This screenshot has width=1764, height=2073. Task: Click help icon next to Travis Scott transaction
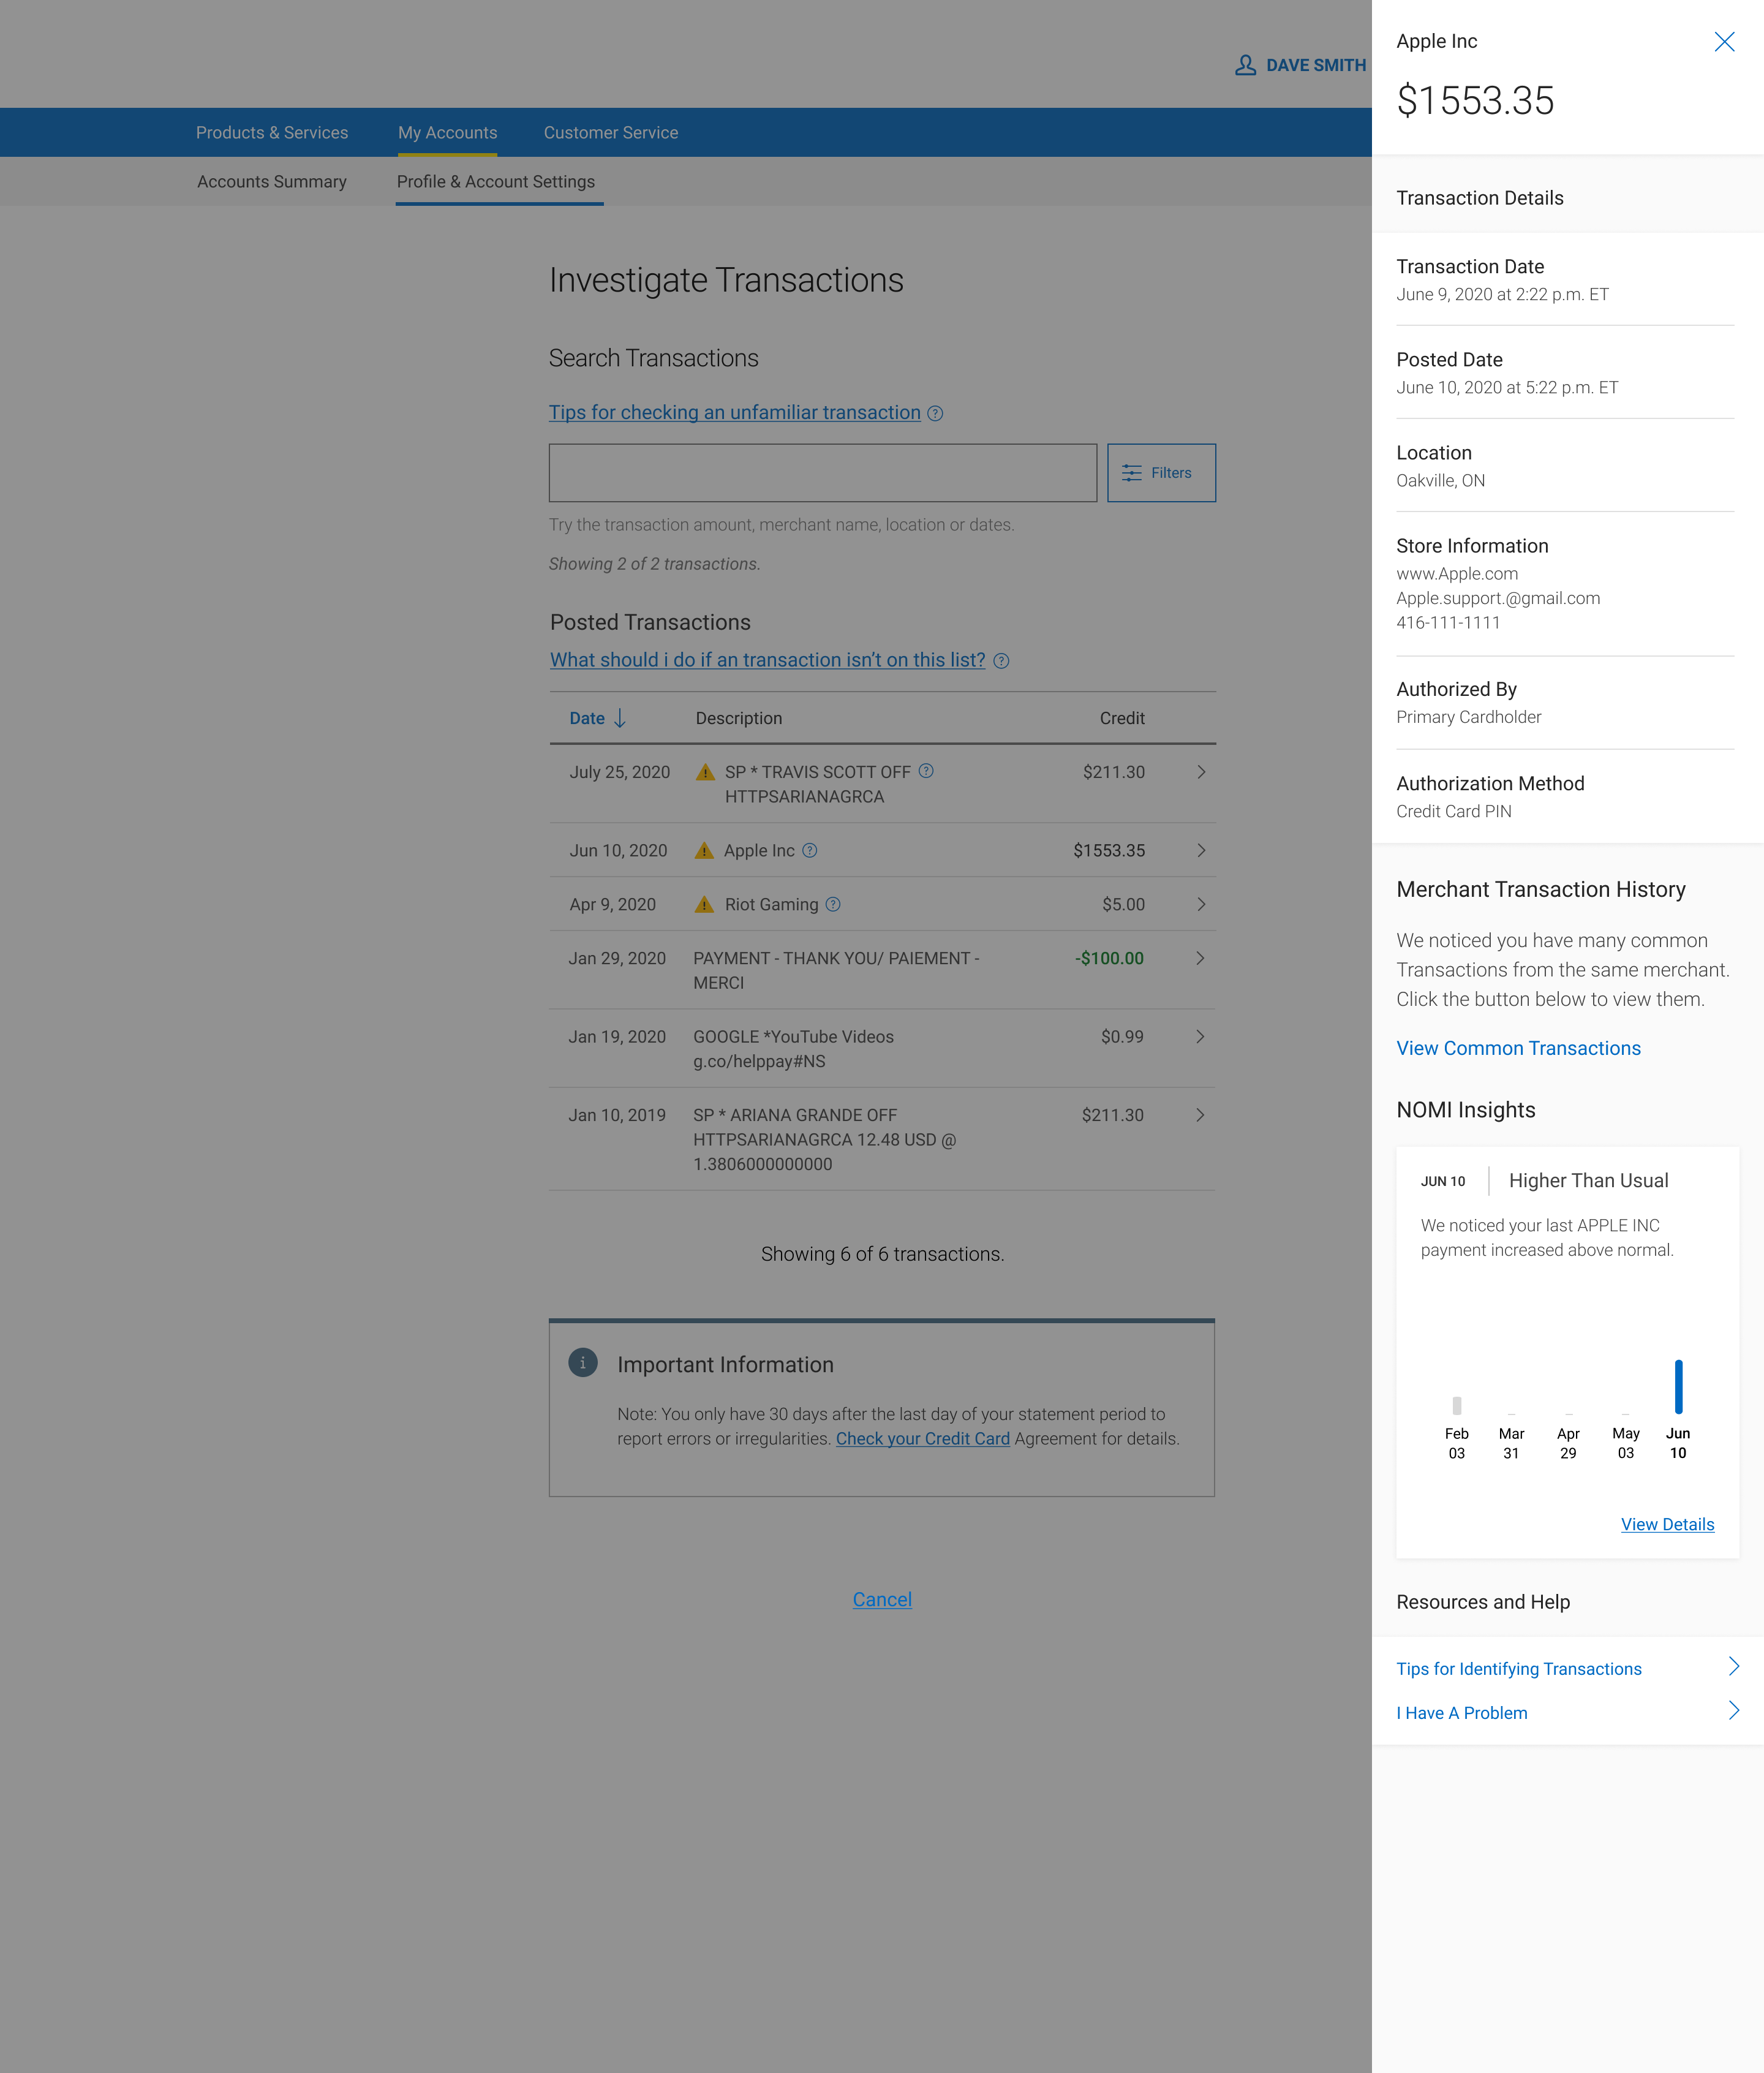pyautogui.click(x=926, y=771)
